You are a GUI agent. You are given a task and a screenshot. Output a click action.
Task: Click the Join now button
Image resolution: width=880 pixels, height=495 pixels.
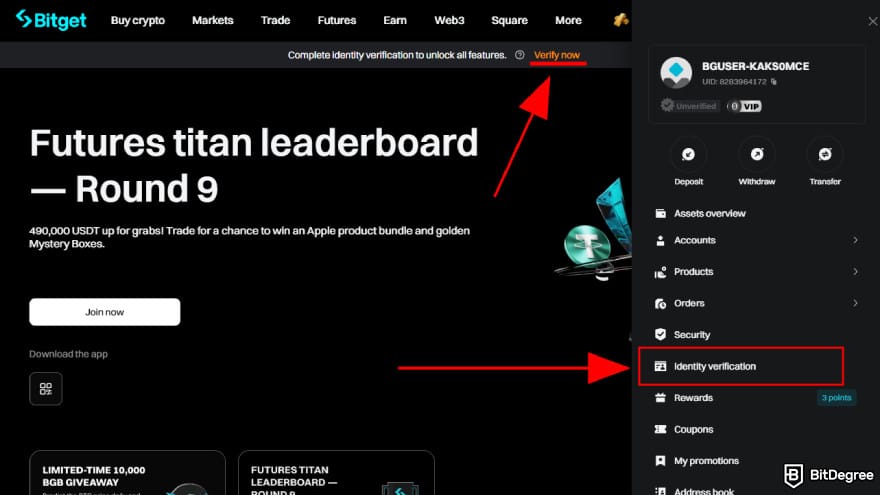105,312
